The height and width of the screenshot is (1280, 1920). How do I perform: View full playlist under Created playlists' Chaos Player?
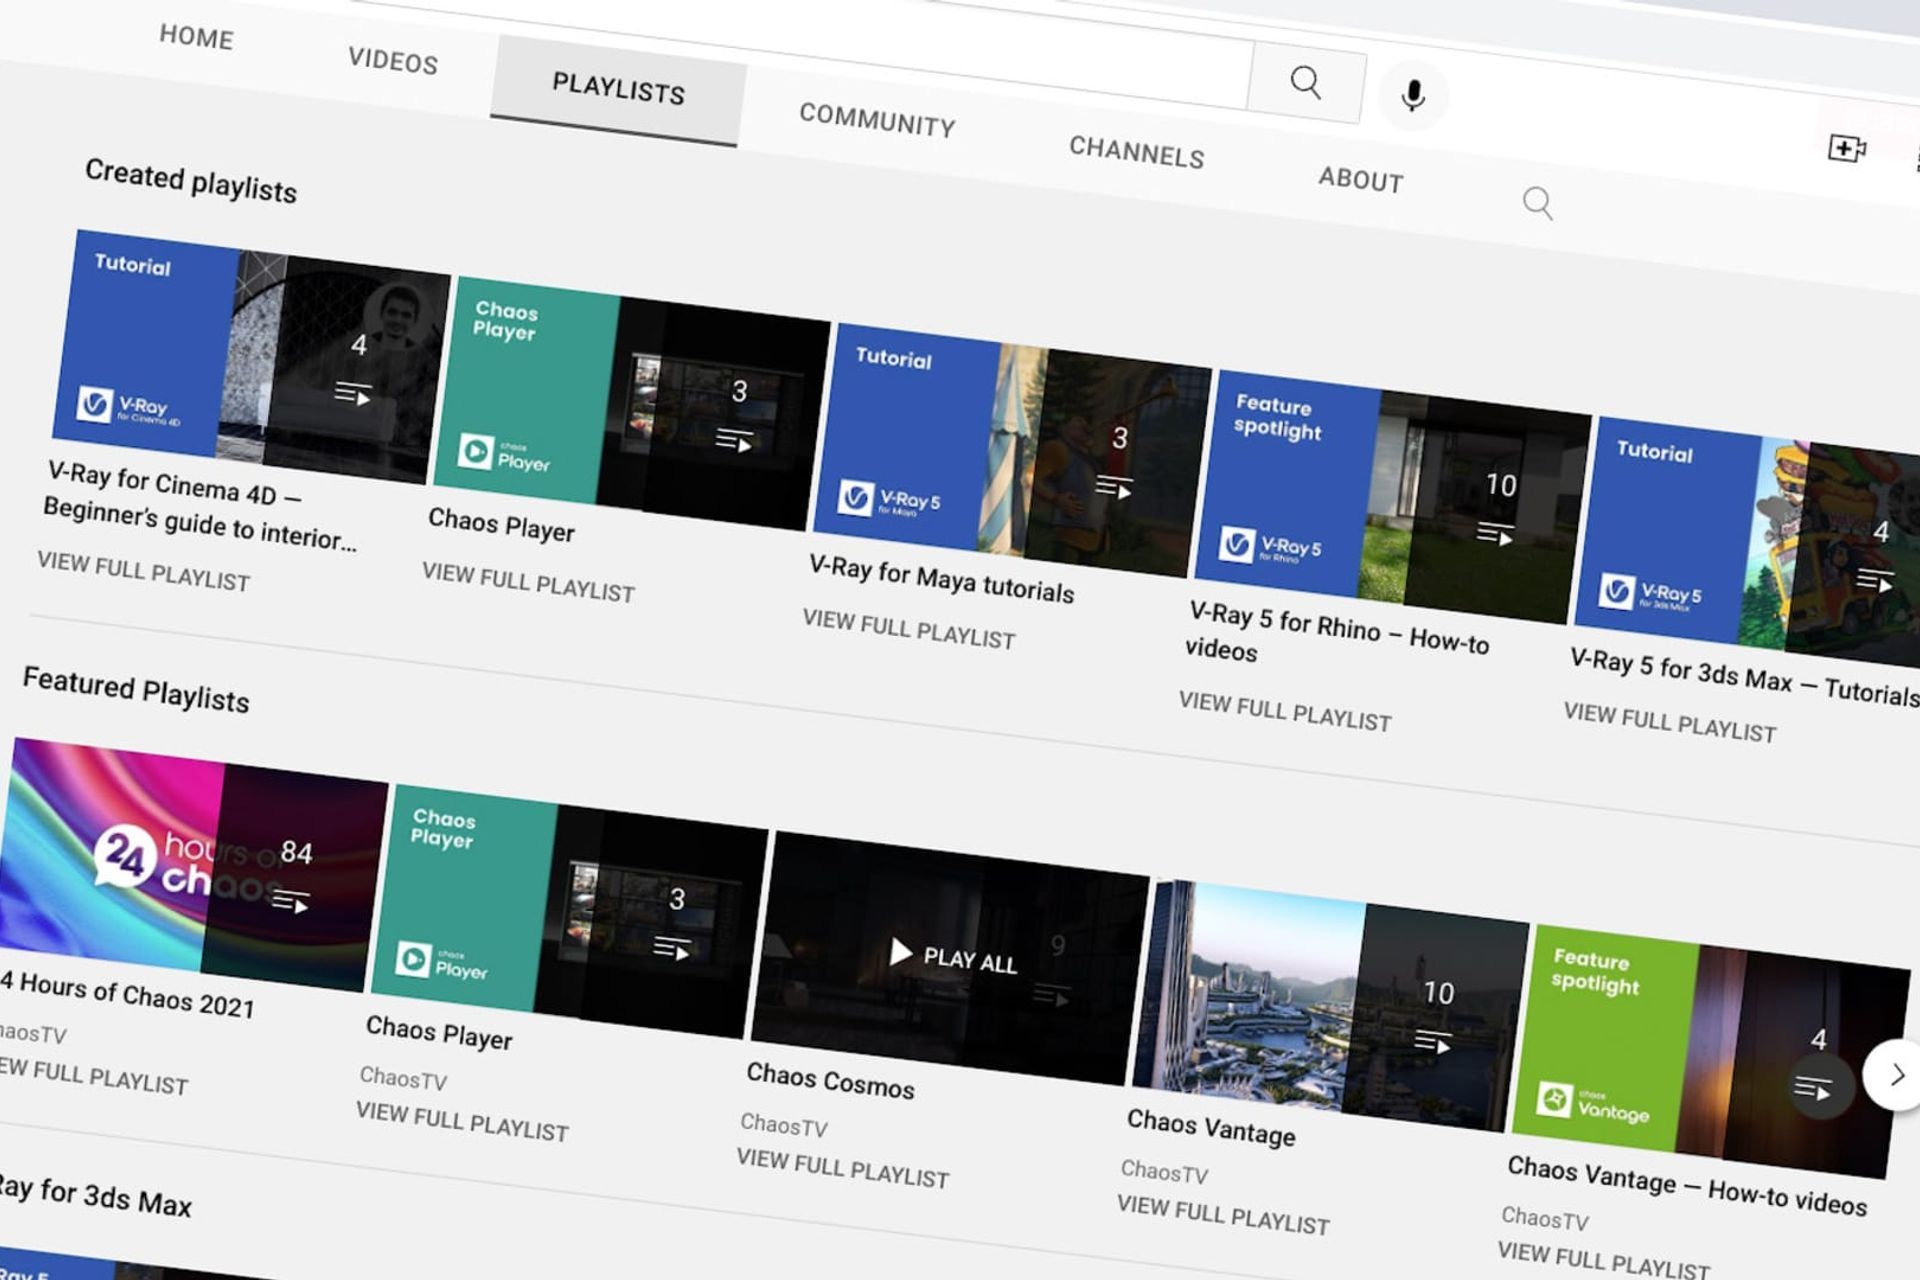[528, 582]
